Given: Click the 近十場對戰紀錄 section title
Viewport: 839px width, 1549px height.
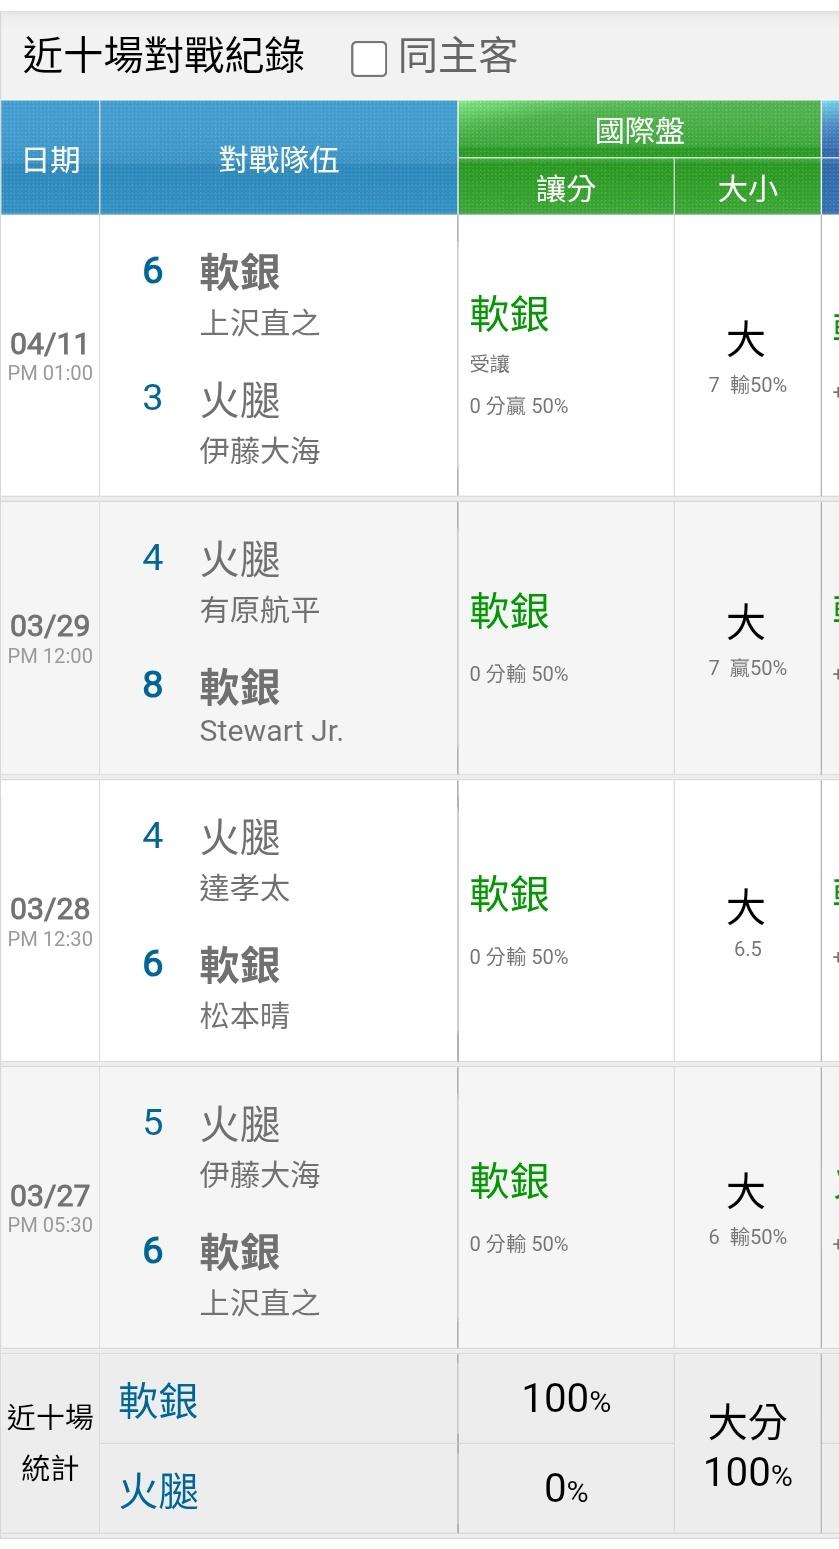Looking at the screenshot, I should click(x=163, y=56).
